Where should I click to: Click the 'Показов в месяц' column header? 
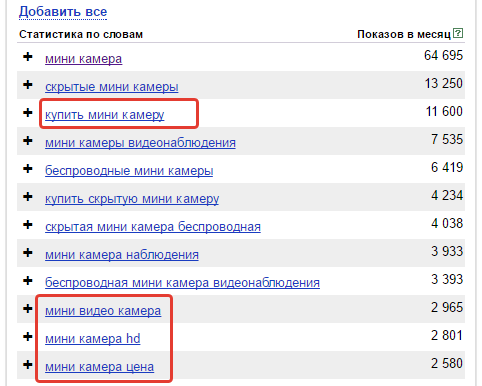404,34
